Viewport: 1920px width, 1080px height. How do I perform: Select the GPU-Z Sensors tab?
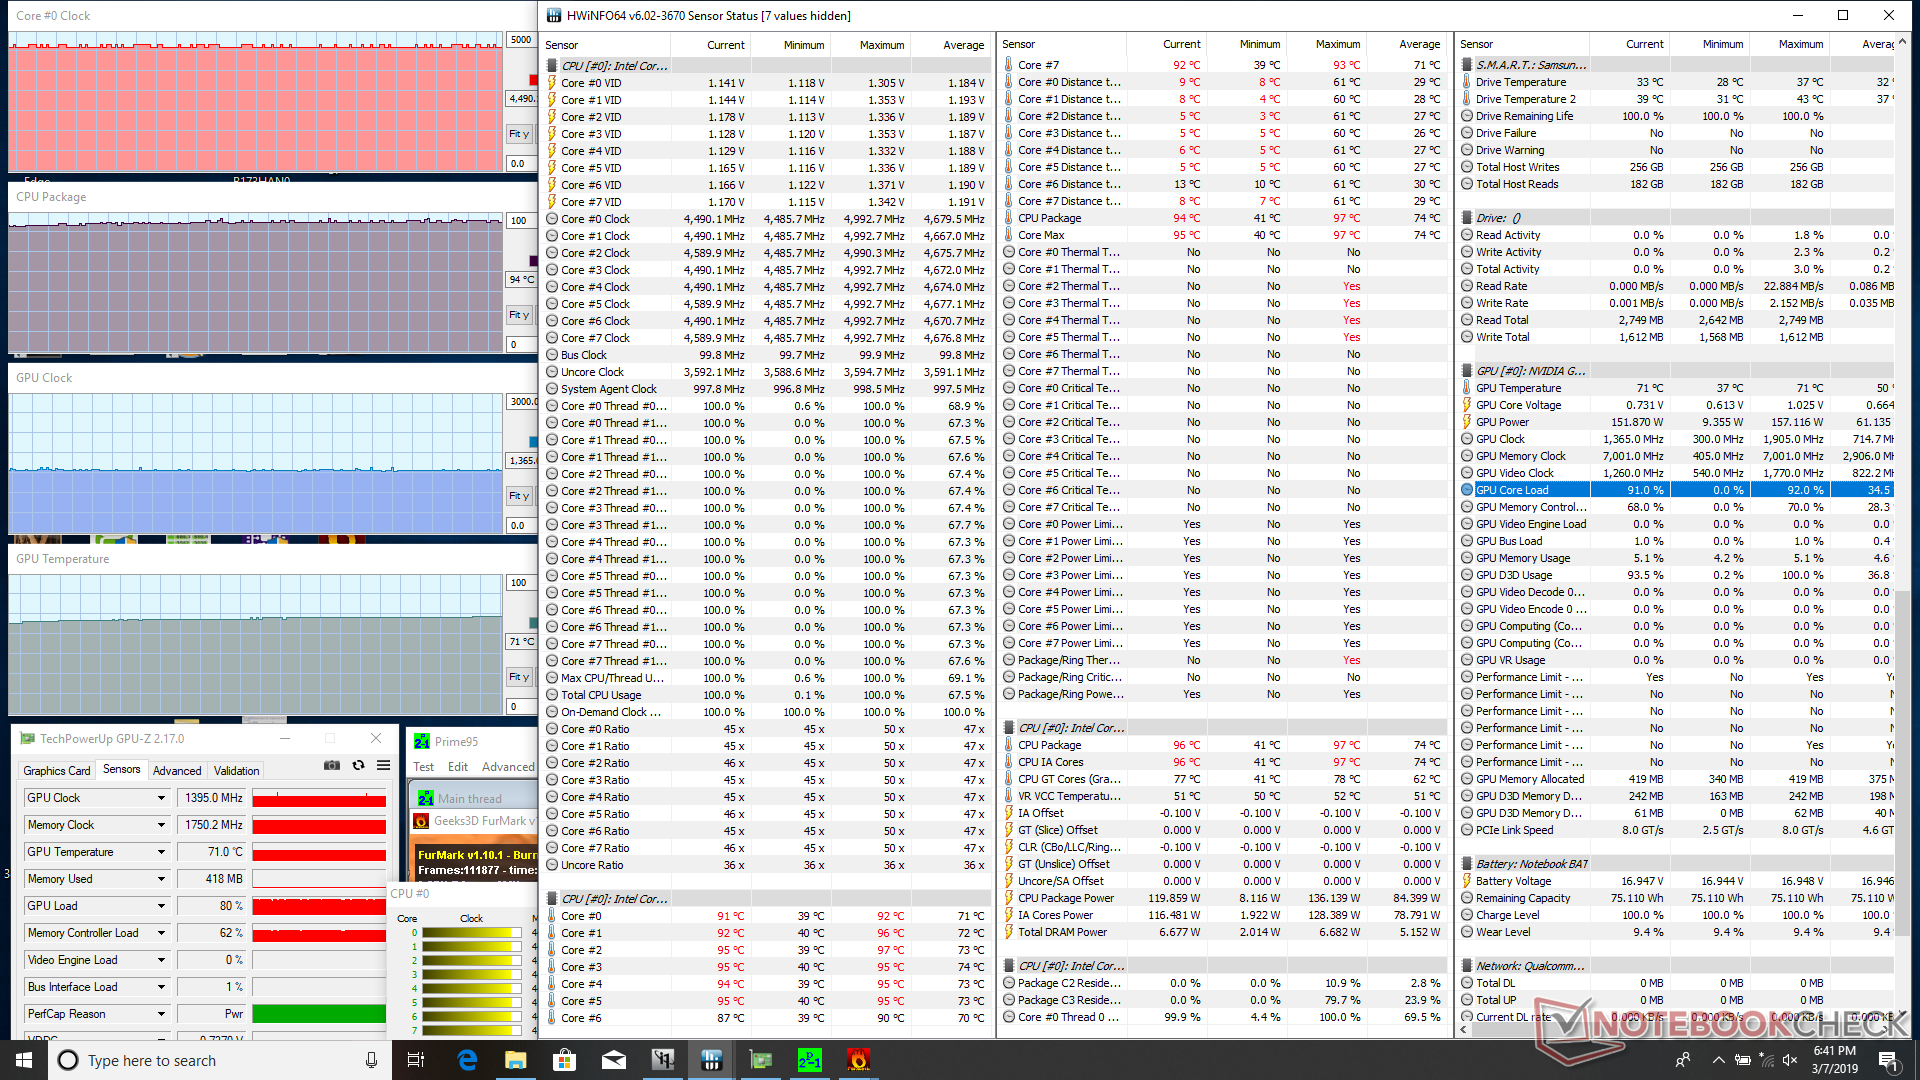pos(122,769)
